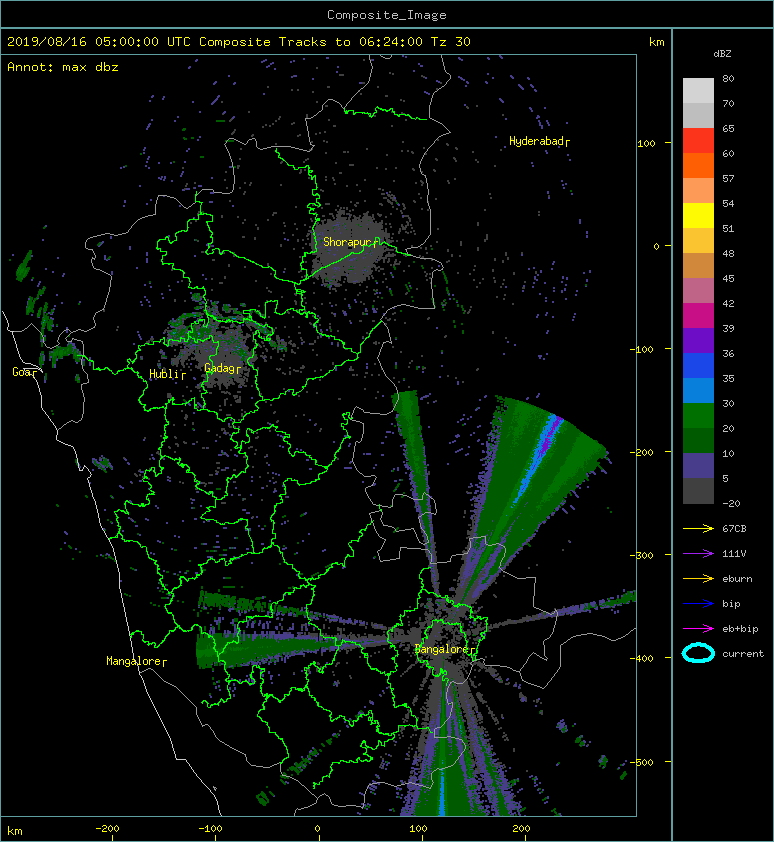The width and height of the screenshot is (774, 842).
Task: Click the magenta eb+bip arrow in legend
Action: (x=698, y=628)
